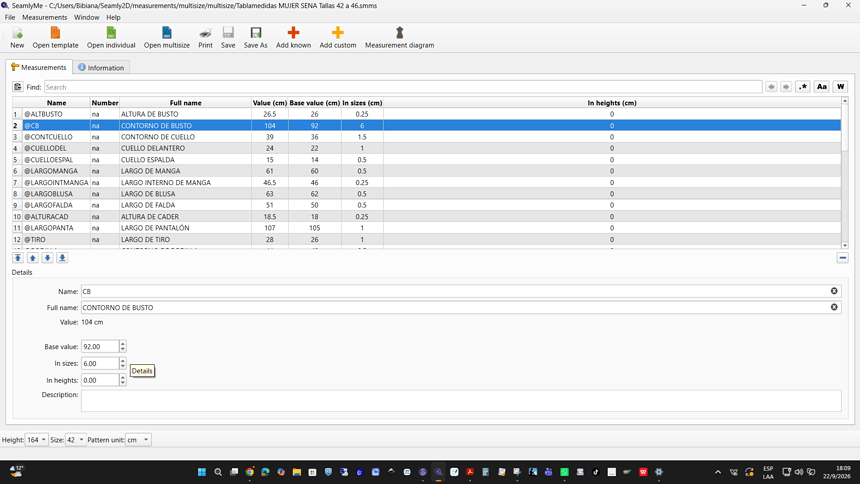860x484 pixels.
Task: Select the Measurements tab
Action: [38, 67]
